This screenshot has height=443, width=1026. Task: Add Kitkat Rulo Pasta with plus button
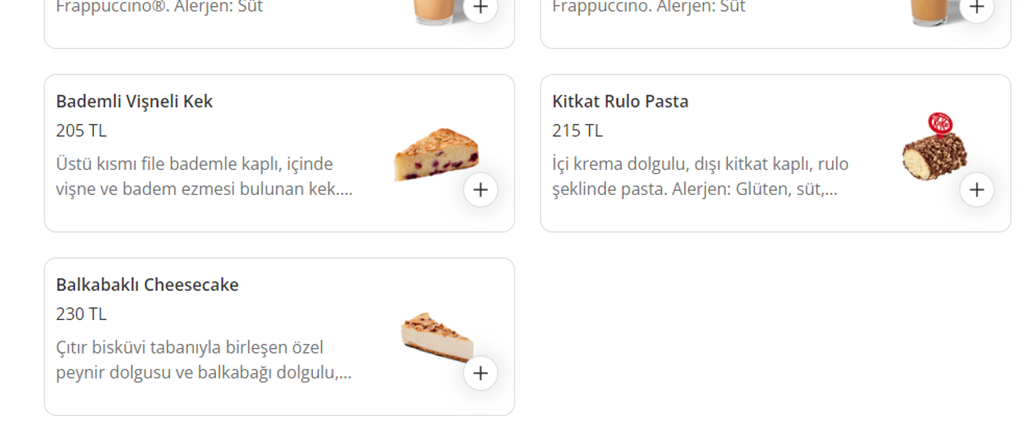pyautogui.click(x=977, y=189)
